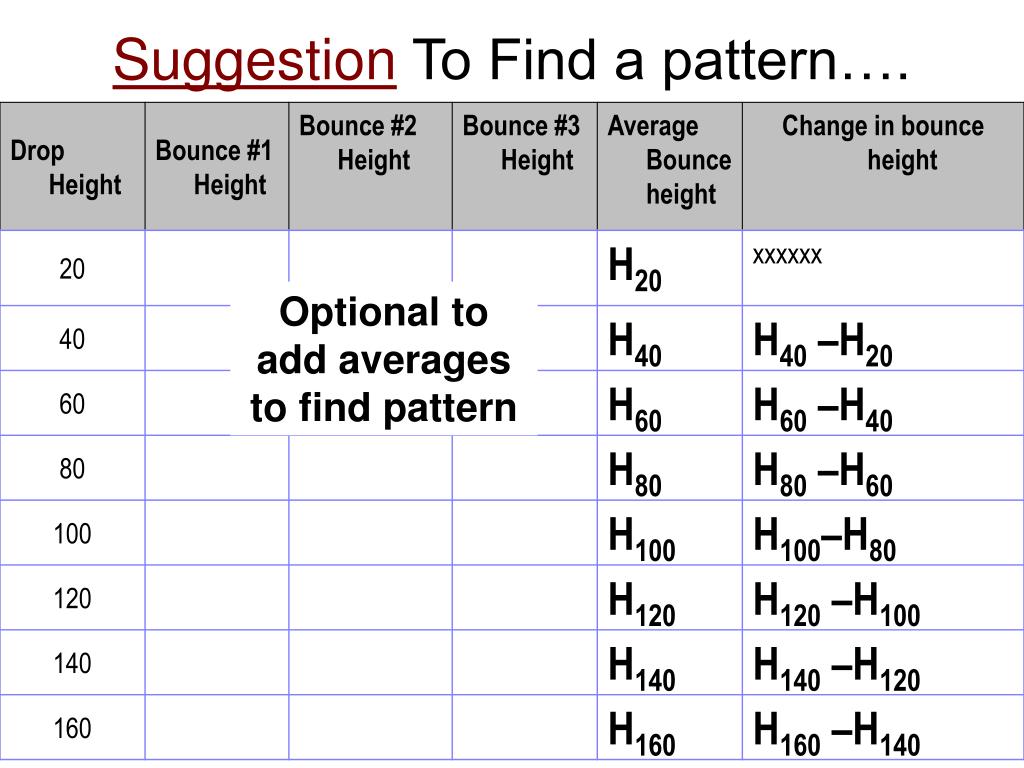Screen dimensions: 1024x768
Task: Select Average Bounce height header cell
Action: click(670, 167)
